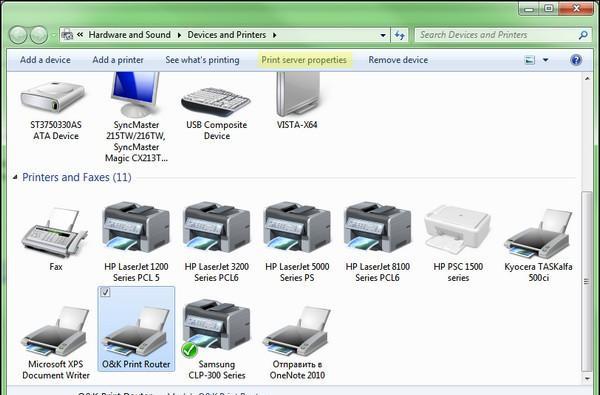Select the HP LaserJet 5000 Series PS printer

coord(297,227)
